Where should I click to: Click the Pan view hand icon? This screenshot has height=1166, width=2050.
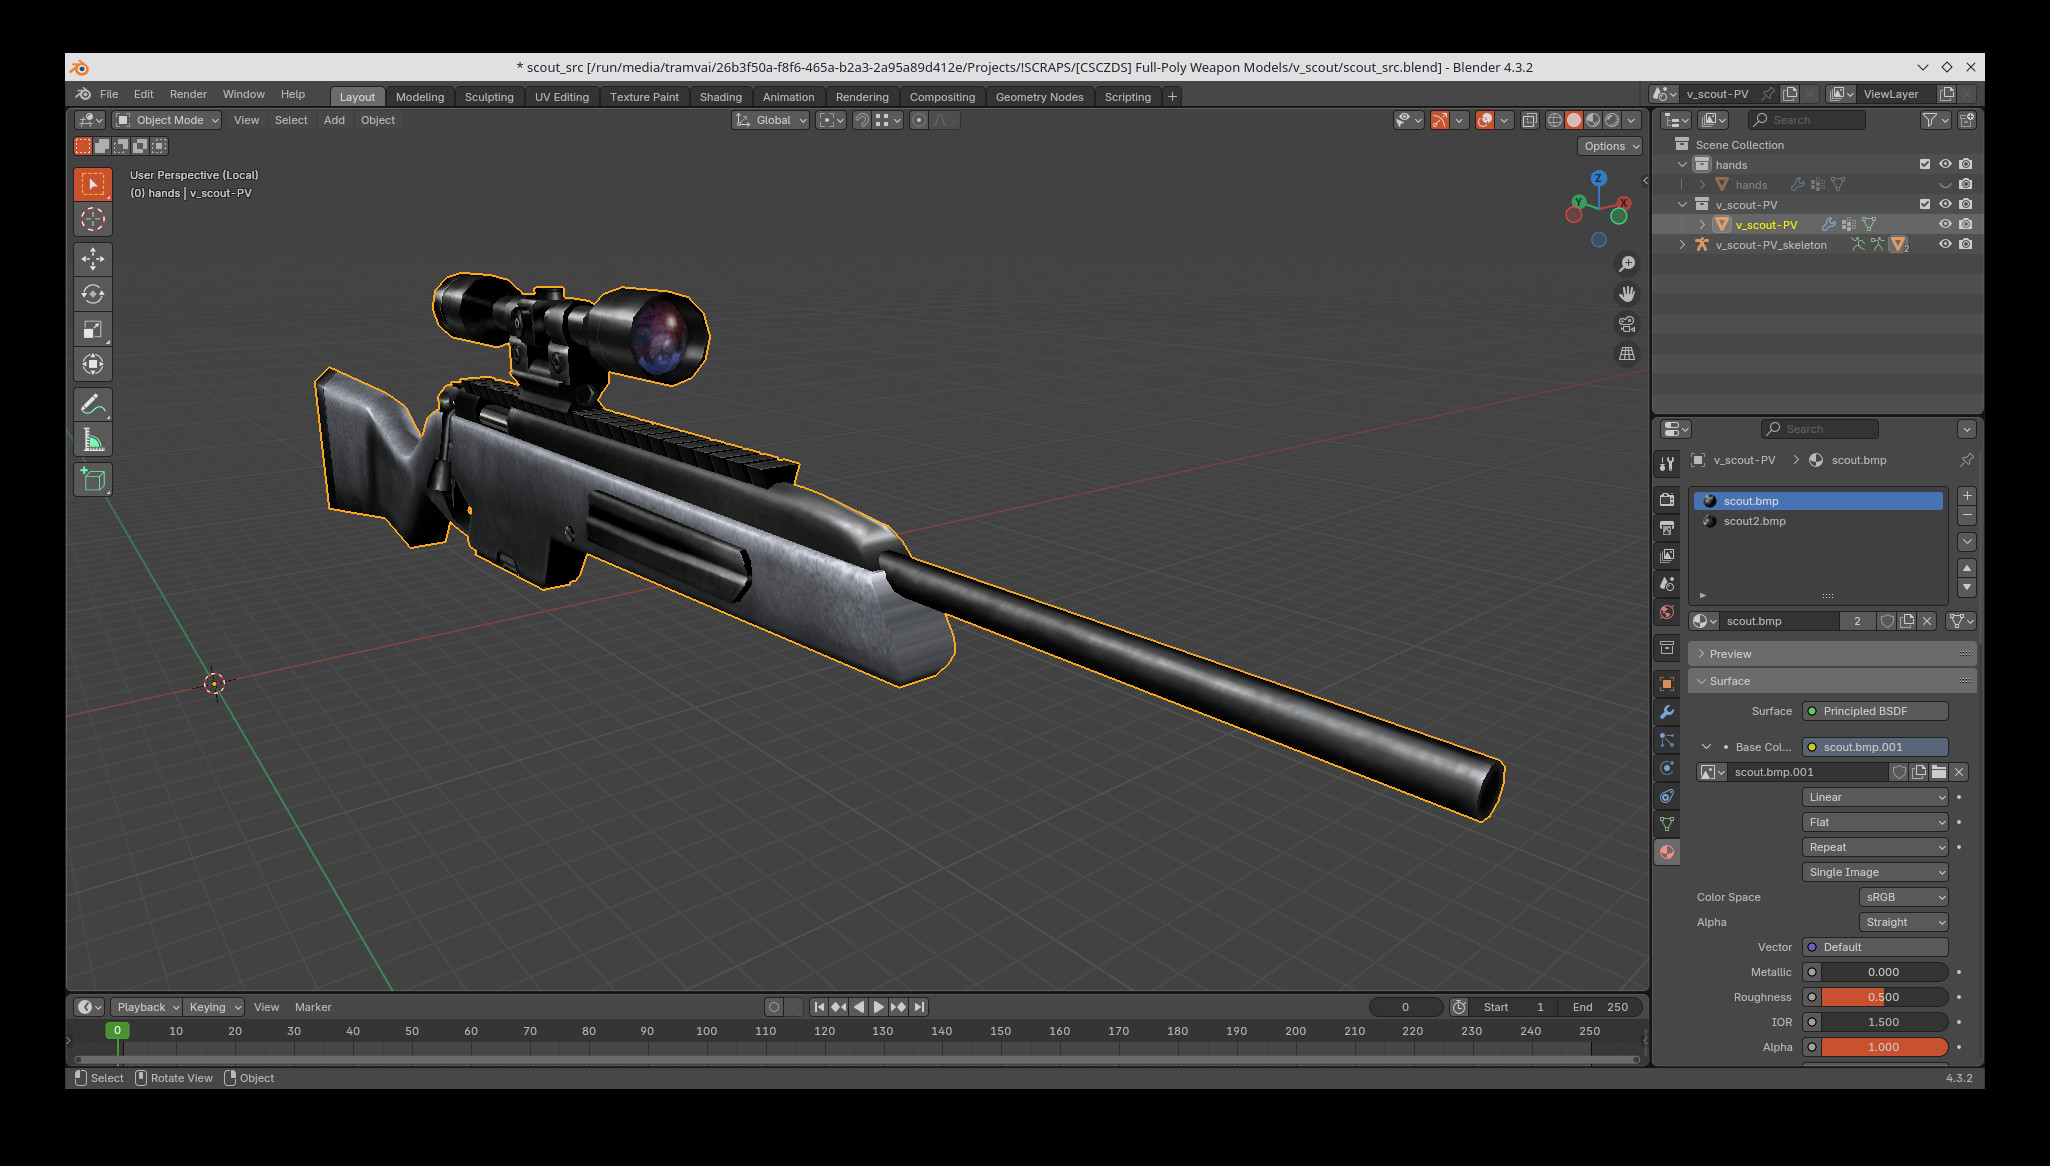1627,293
